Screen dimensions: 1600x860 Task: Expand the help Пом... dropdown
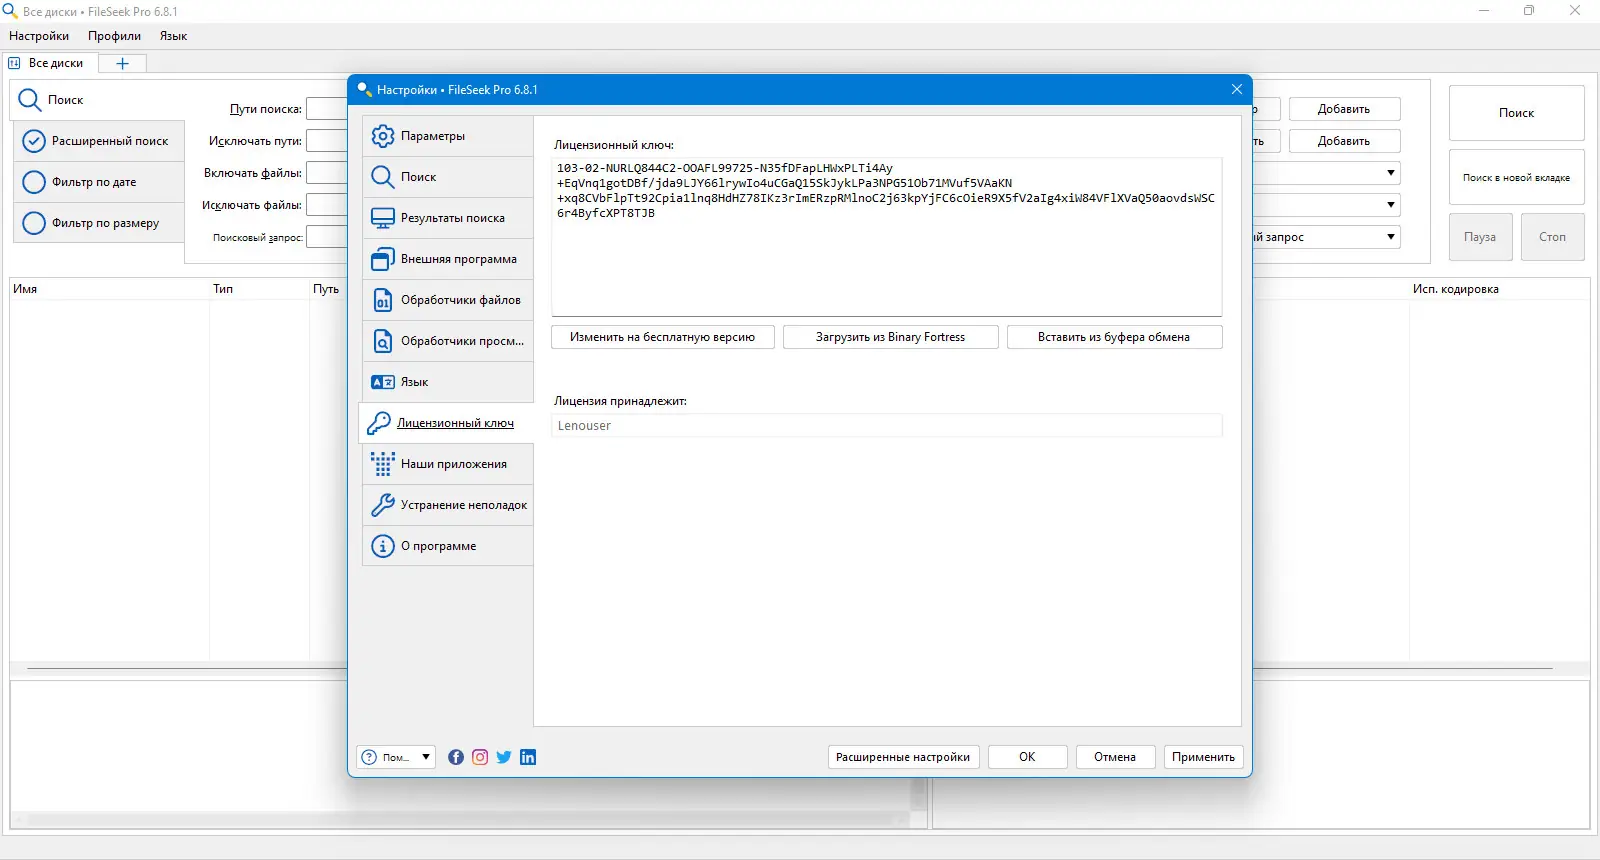pos(426,757)
